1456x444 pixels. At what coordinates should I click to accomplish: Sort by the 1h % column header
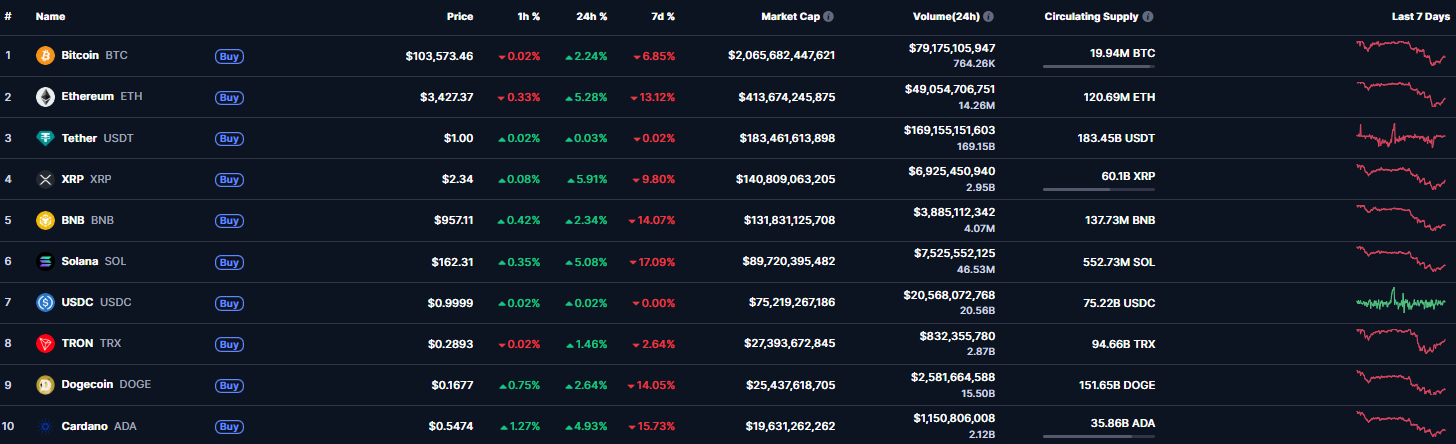(x=527, y=17)
